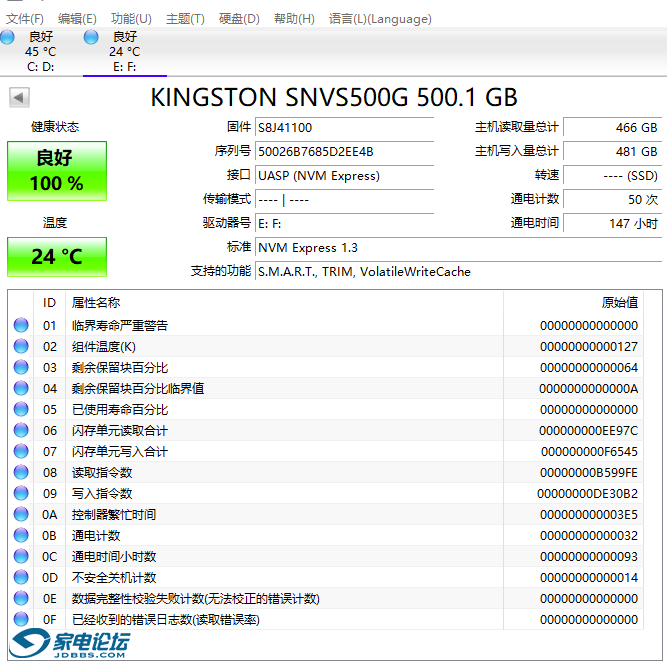Click the status dot for attribute 0F
The image size is (667, 669).
click(x=21, y=619)
